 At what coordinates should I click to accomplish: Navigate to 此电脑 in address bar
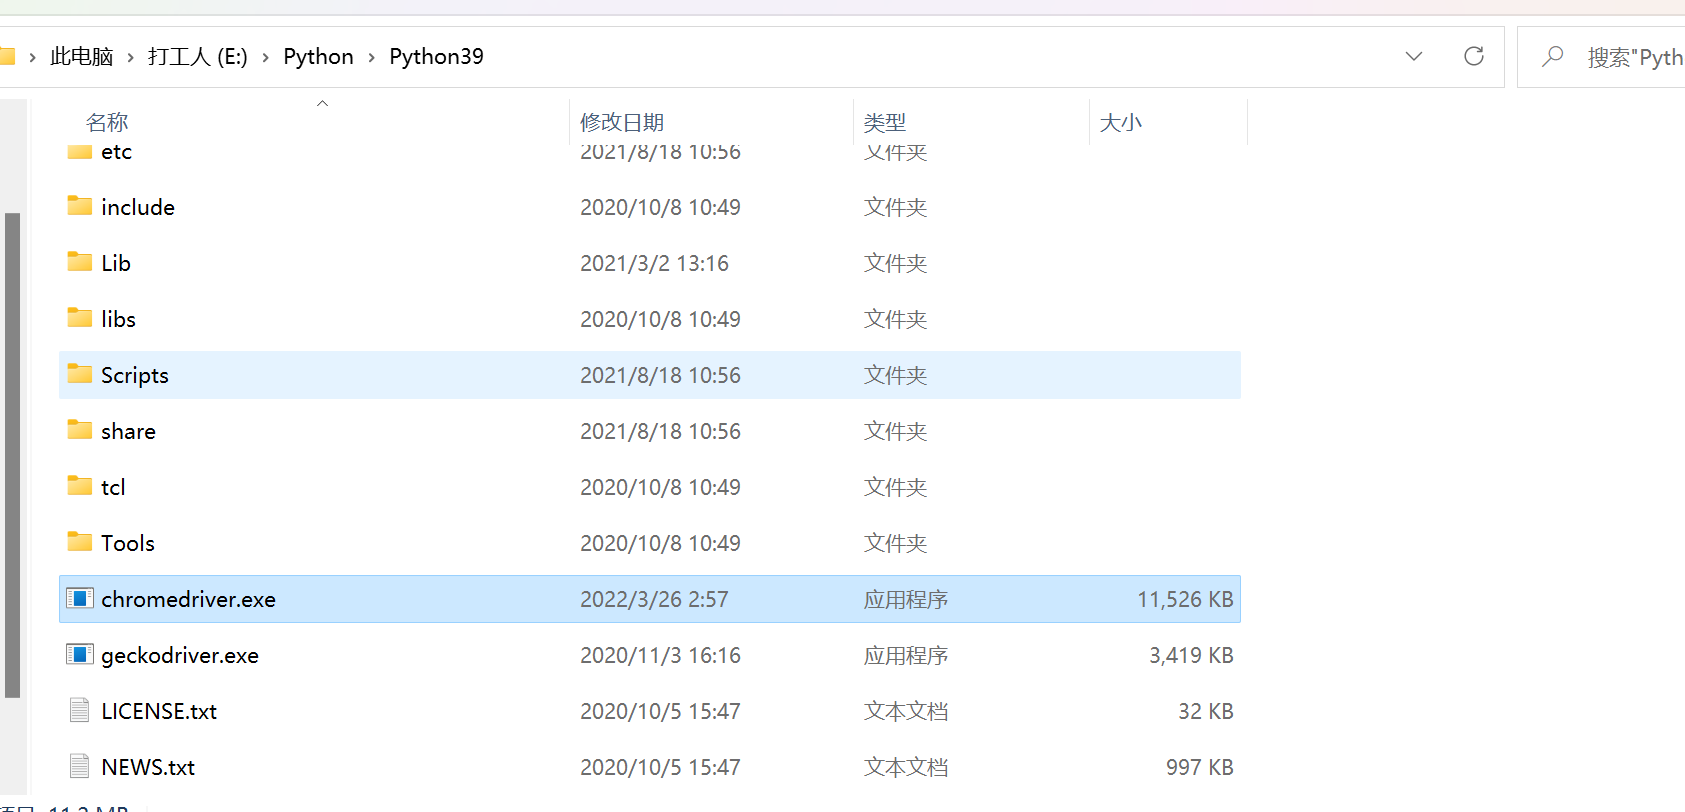[82, 56]
